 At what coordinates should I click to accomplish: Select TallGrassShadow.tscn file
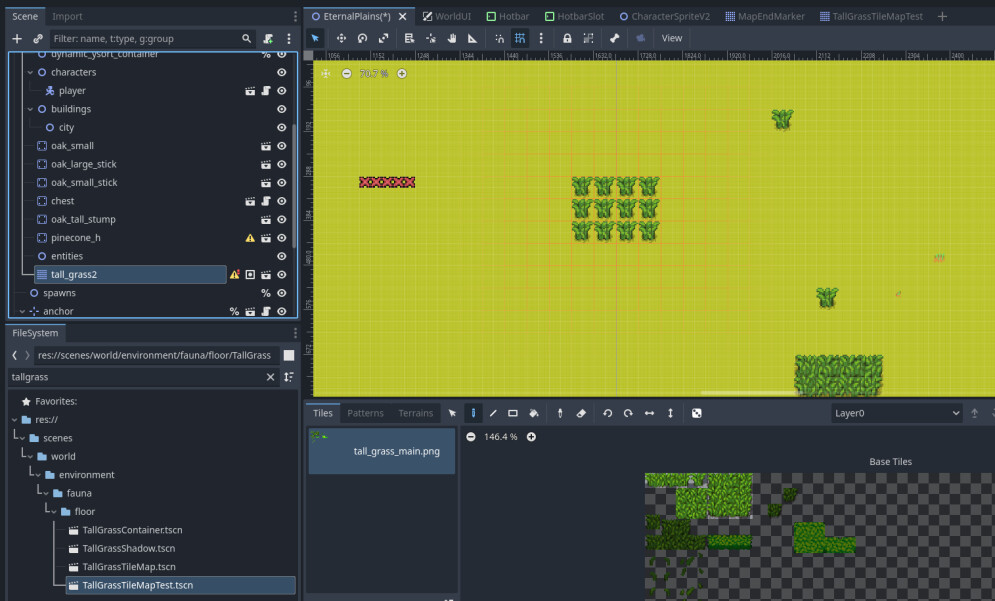coord(129,548)
